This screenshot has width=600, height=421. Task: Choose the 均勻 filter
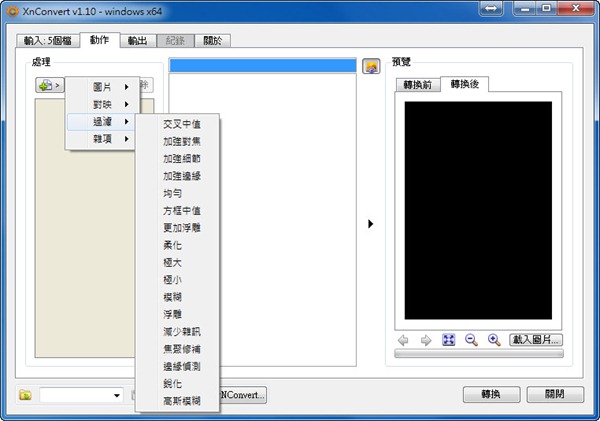pyautogui.click(x=172, y=193)
